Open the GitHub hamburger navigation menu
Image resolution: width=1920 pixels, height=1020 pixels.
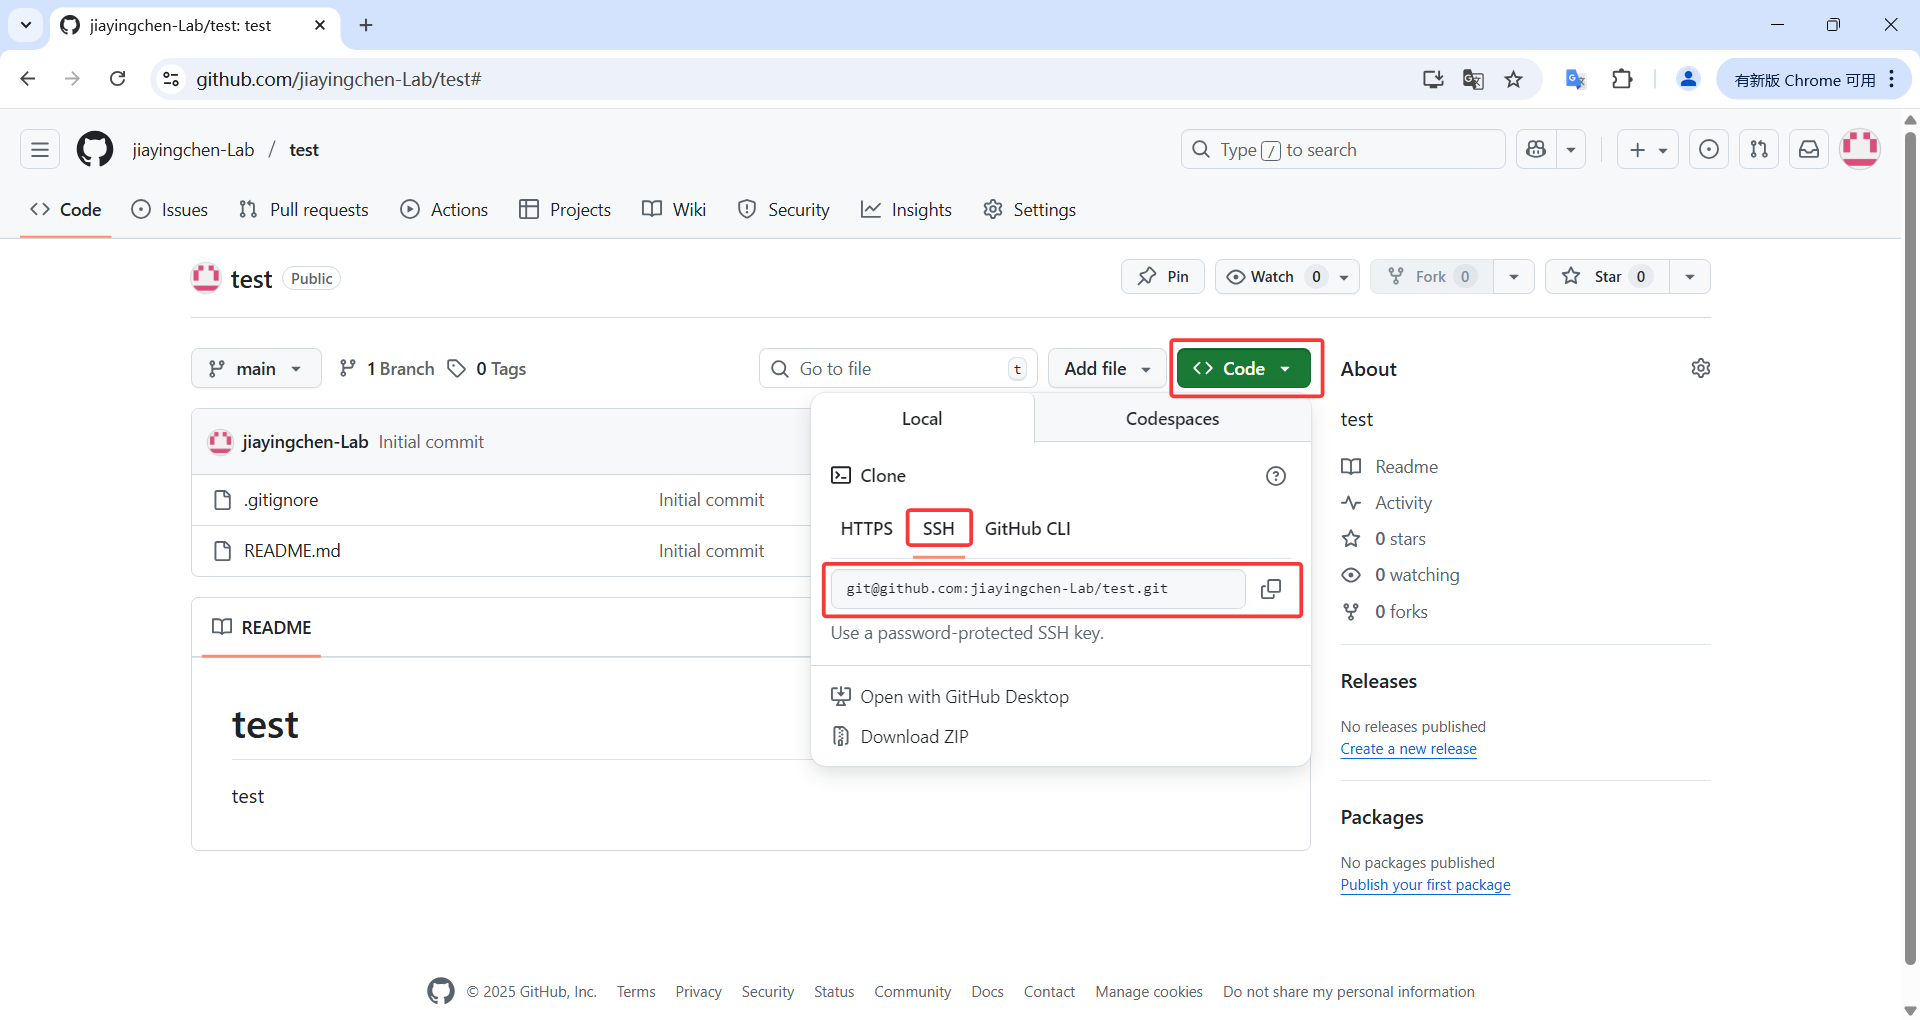click(40, 150)
